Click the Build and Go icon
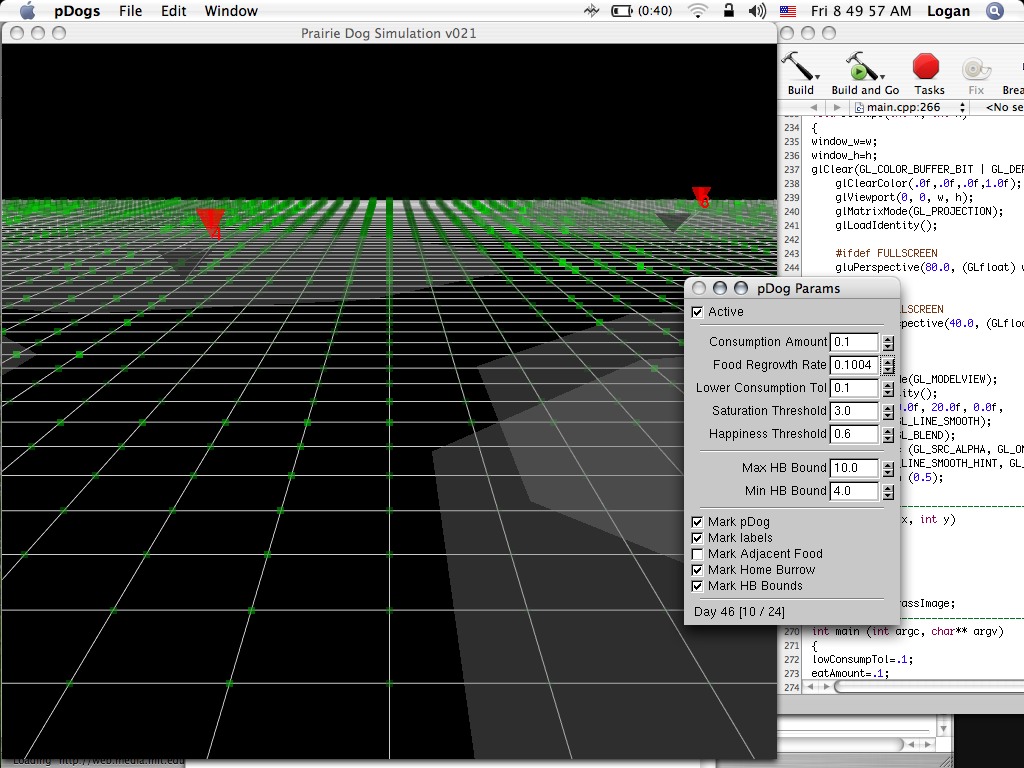The width and height of the screenshot is (1024, 768). 860,67
